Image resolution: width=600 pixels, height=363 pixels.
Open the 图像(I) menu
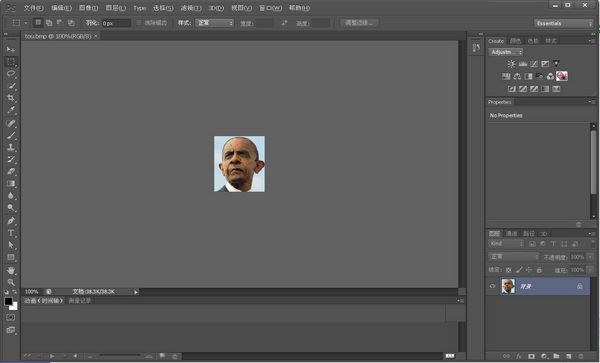(88, 8)
